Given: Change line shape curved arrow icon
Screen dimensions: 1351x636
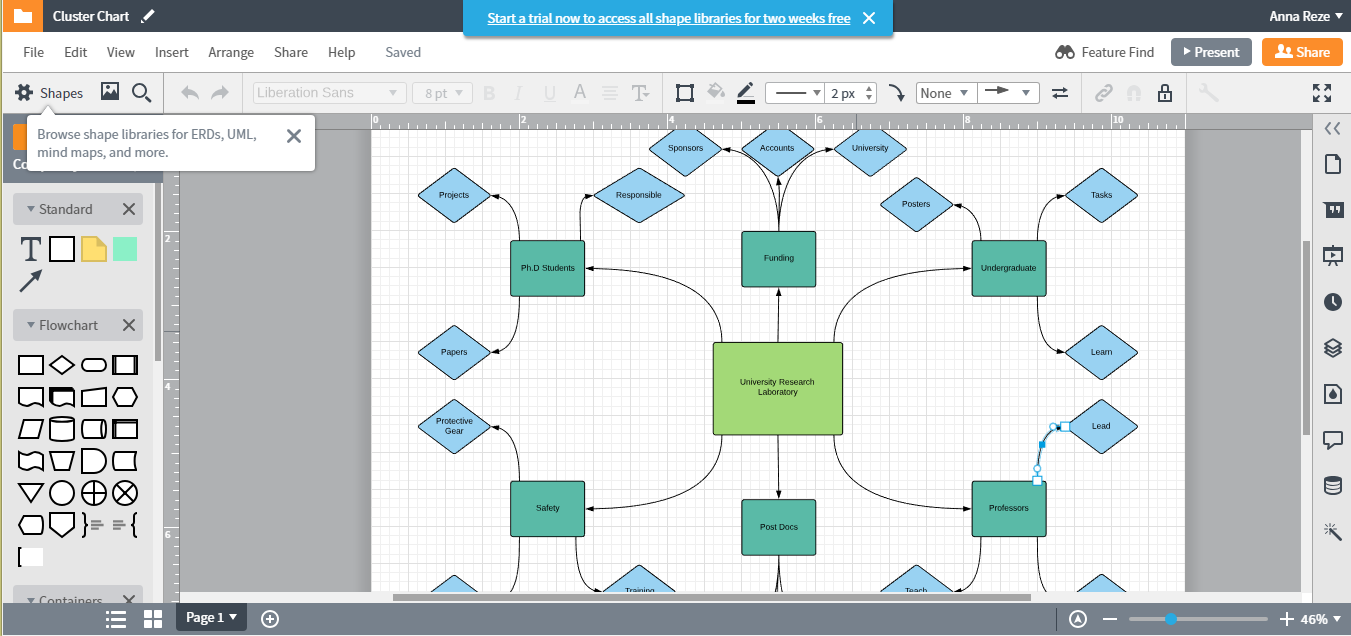Looking at the screenshot, I should pos(896,93).
